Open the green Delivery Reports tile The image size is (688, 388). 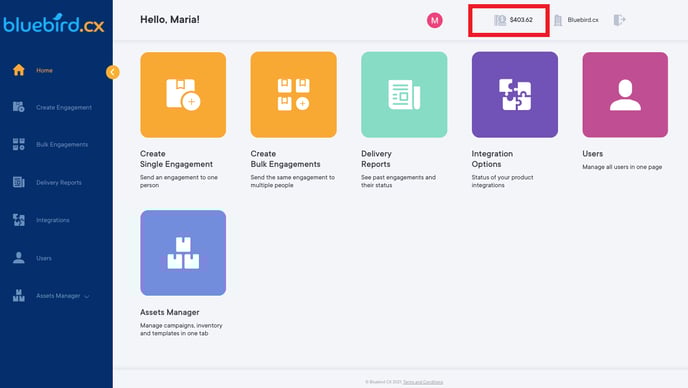click(404, 95)
